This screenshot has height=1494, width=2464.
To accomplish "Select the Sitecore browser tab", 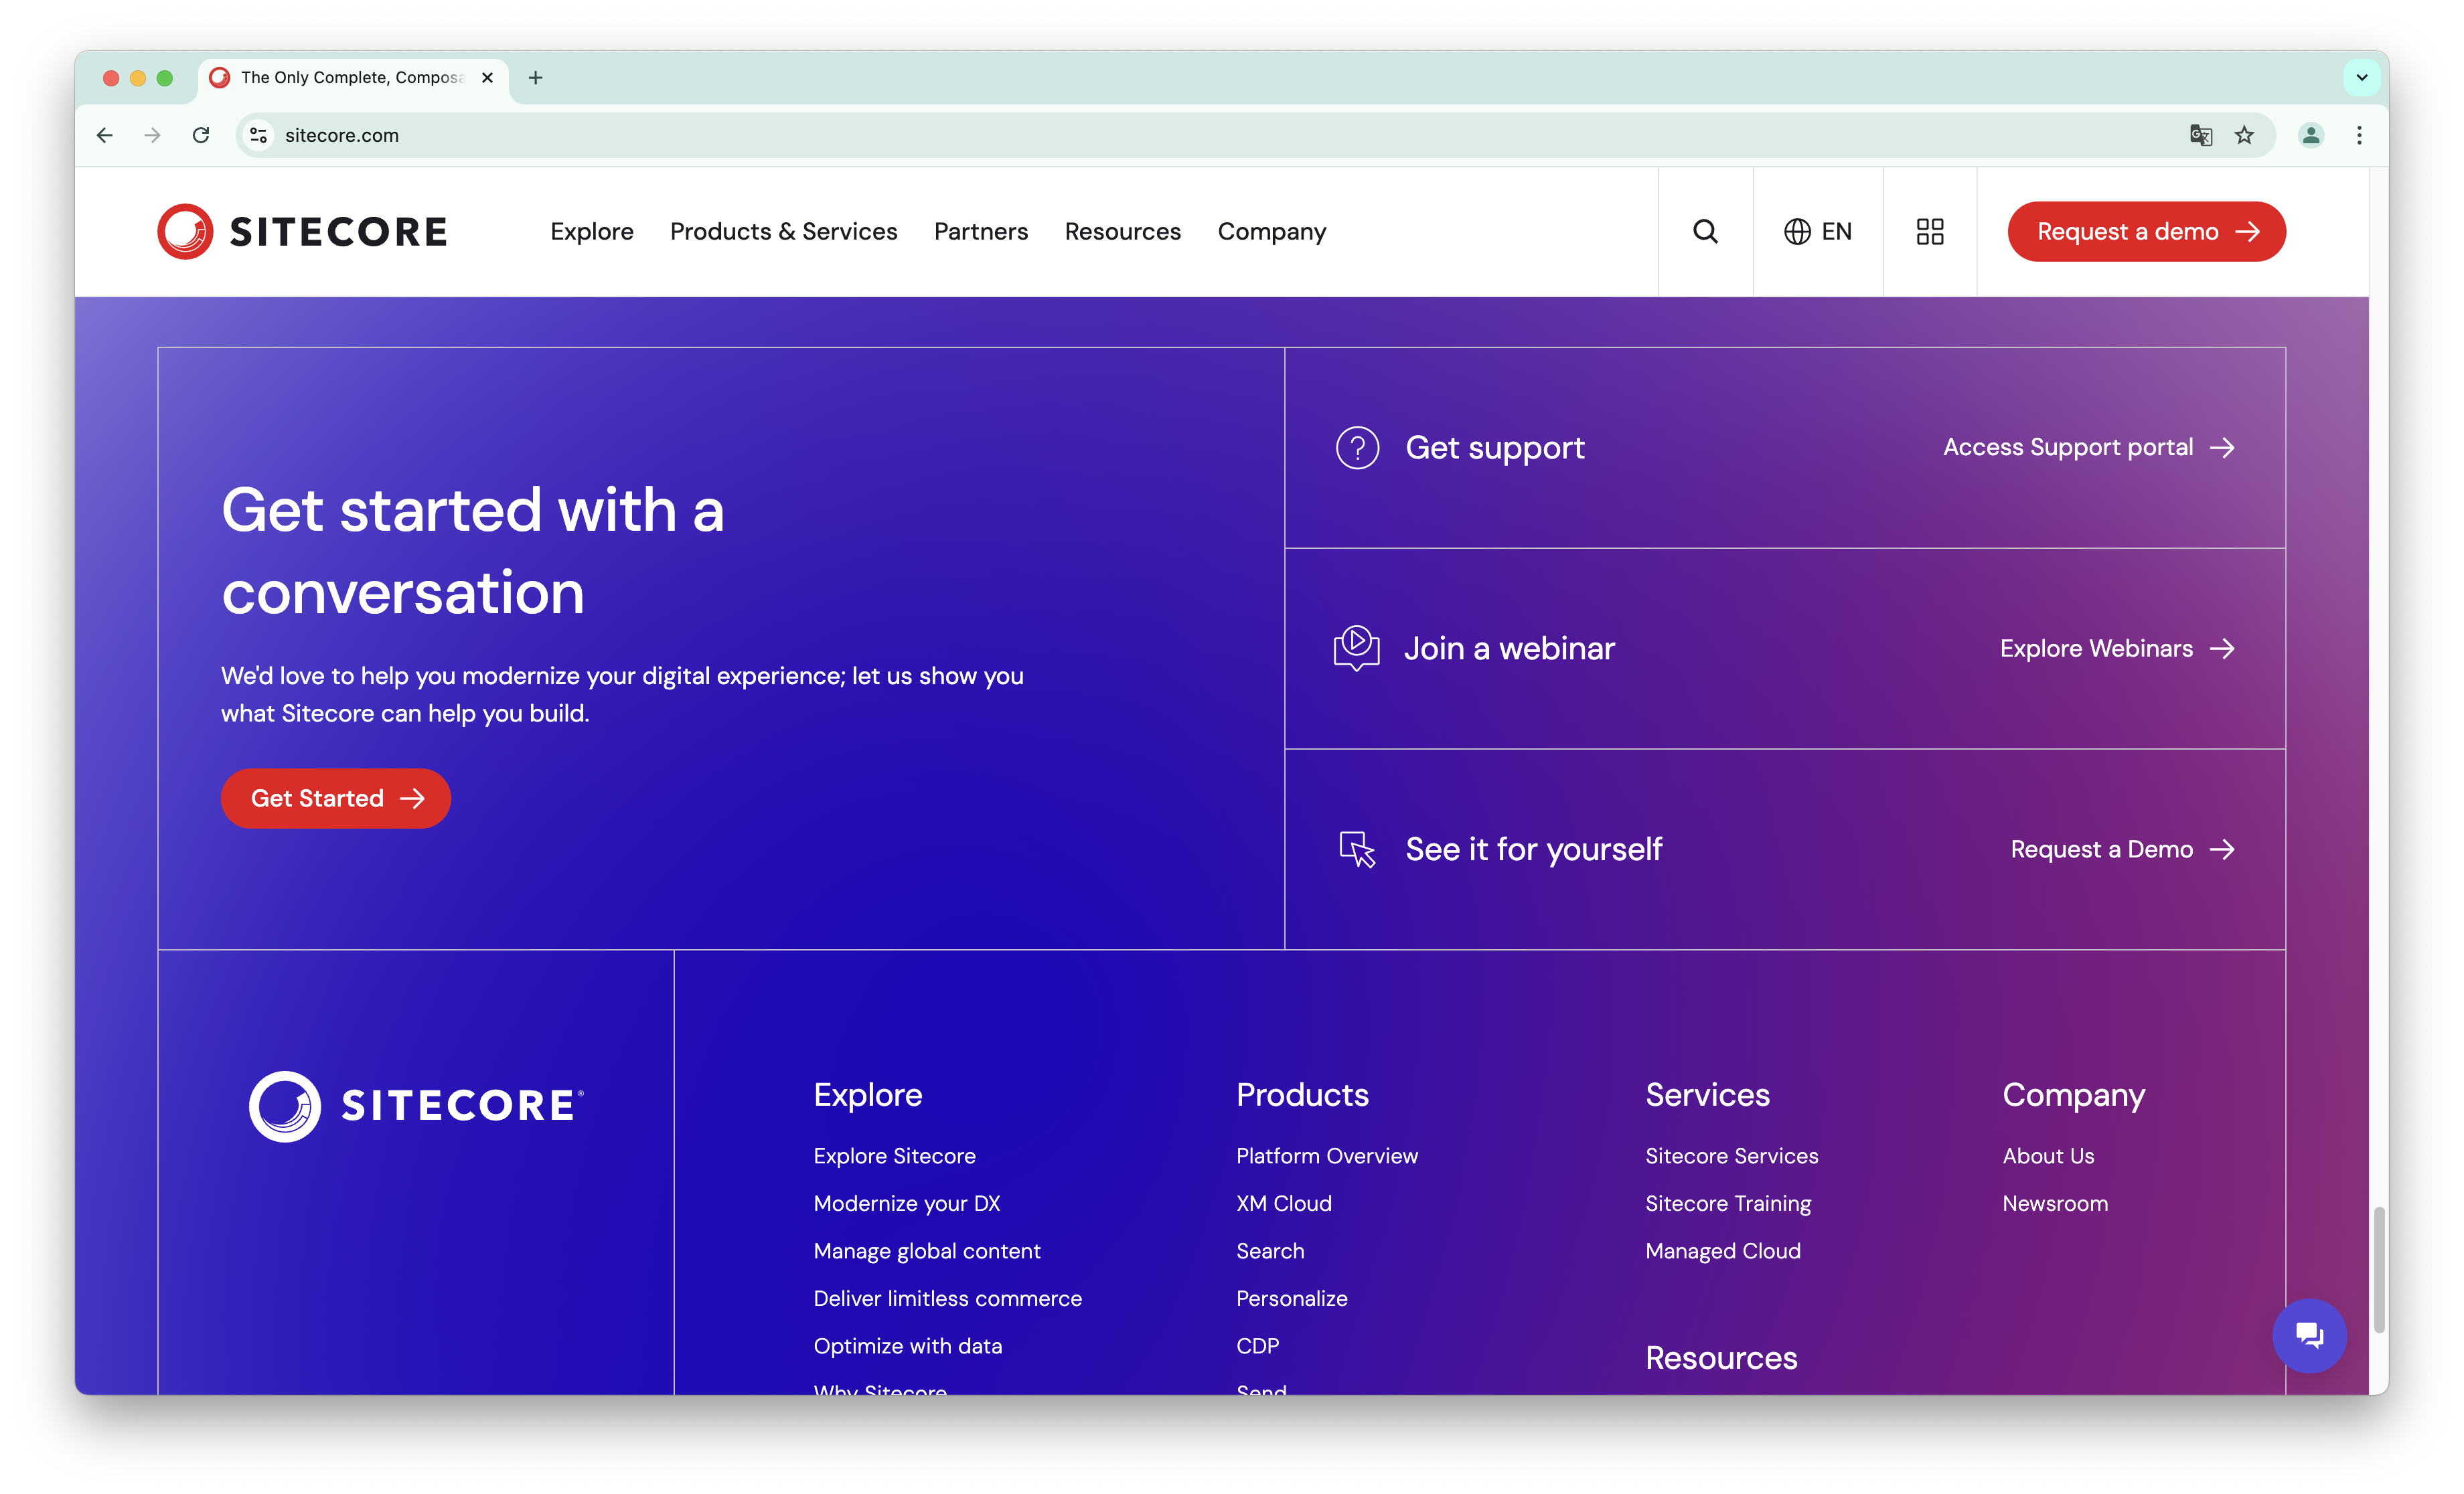I will [353, 78].
